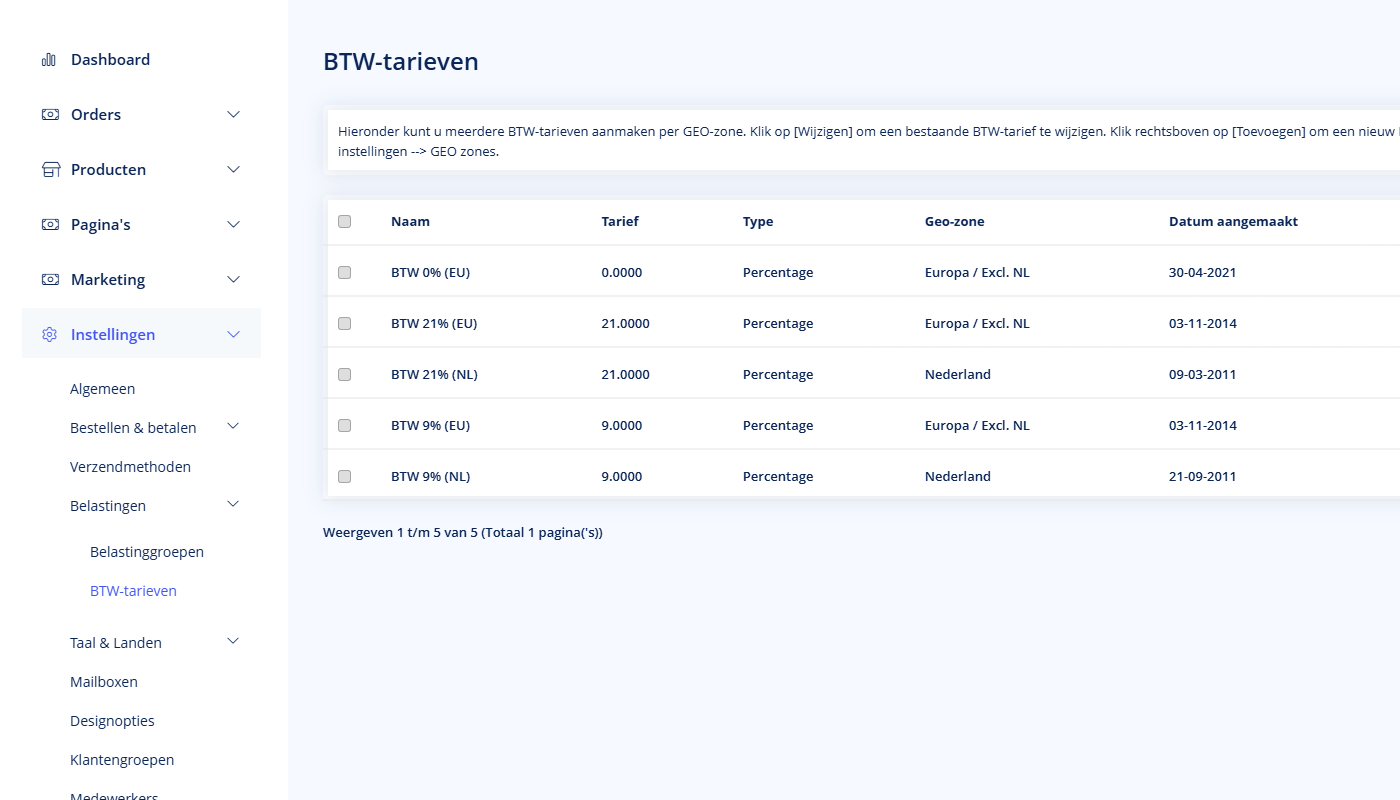Switch to the Verzendmethoden settings
Image resolution: width=1400 pixels, height=800 pixels.
click(x=130, y=466)
